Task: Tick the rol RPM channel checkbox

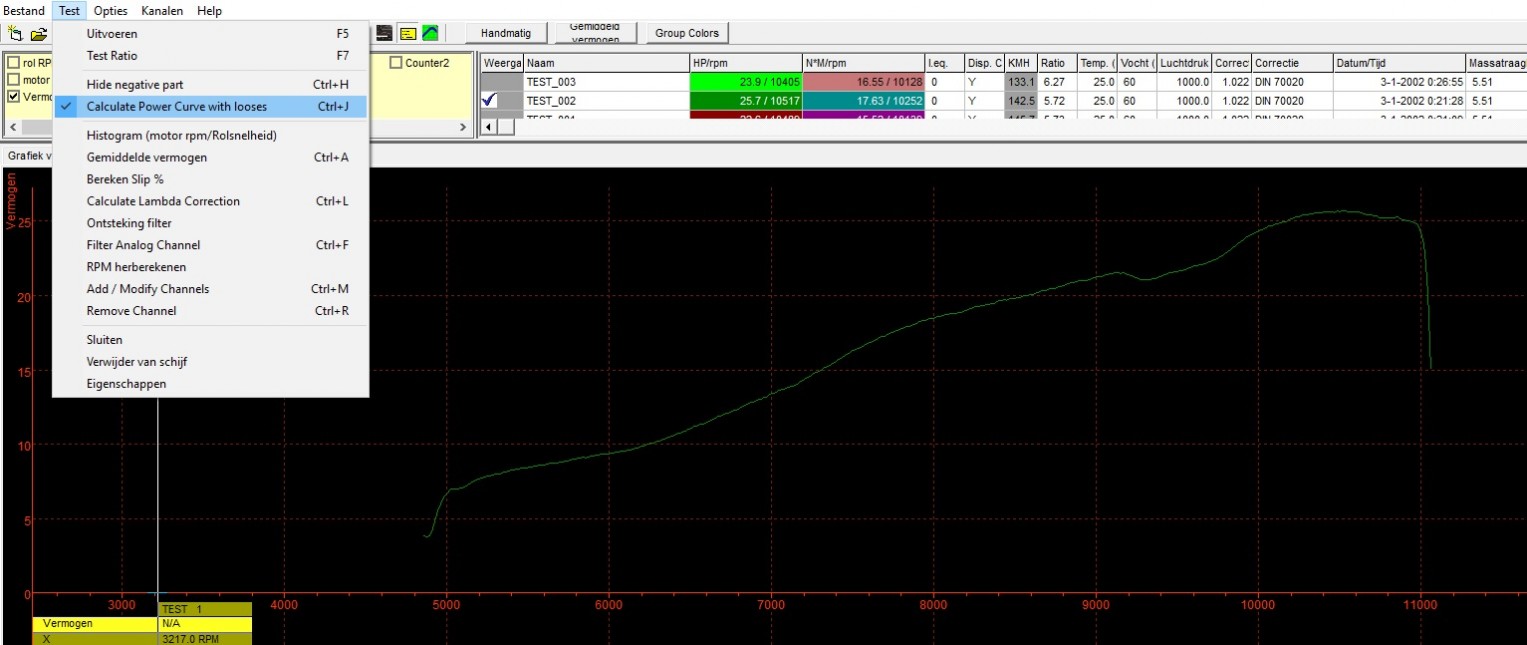Action: tap(13, 63)
